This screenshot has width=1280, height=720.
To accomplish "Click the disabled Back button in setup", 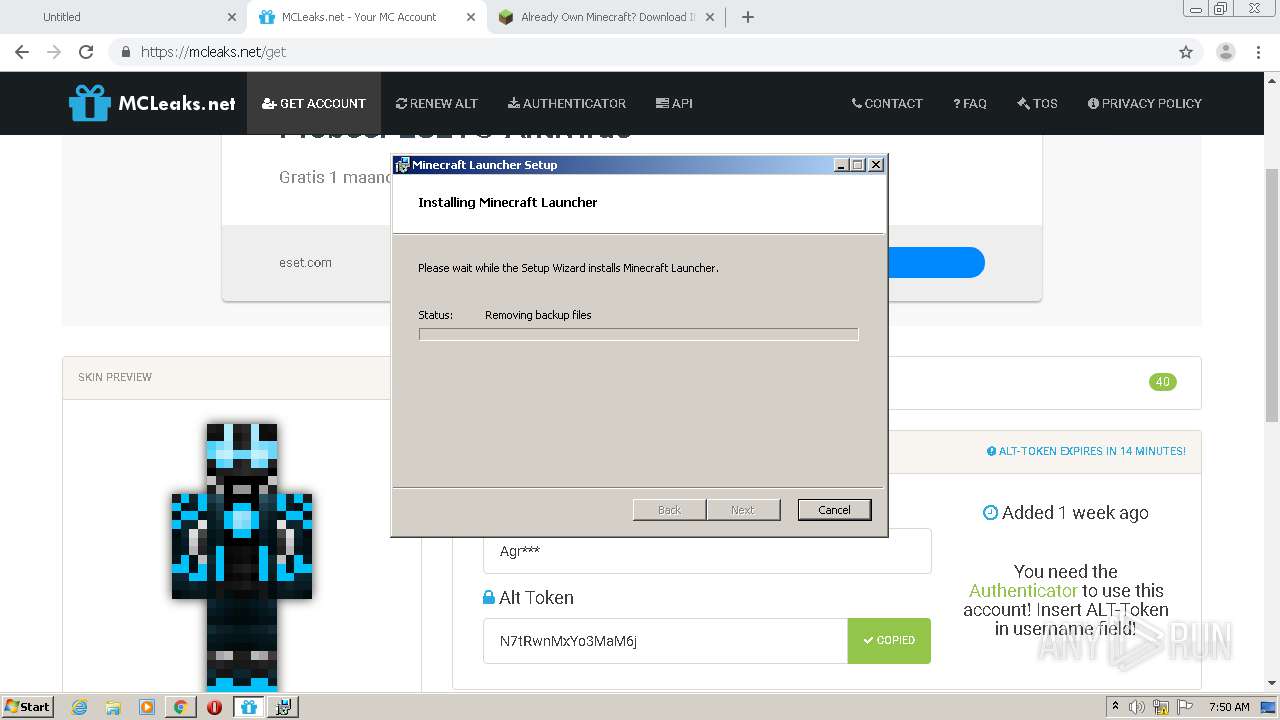I will point(669,510).
